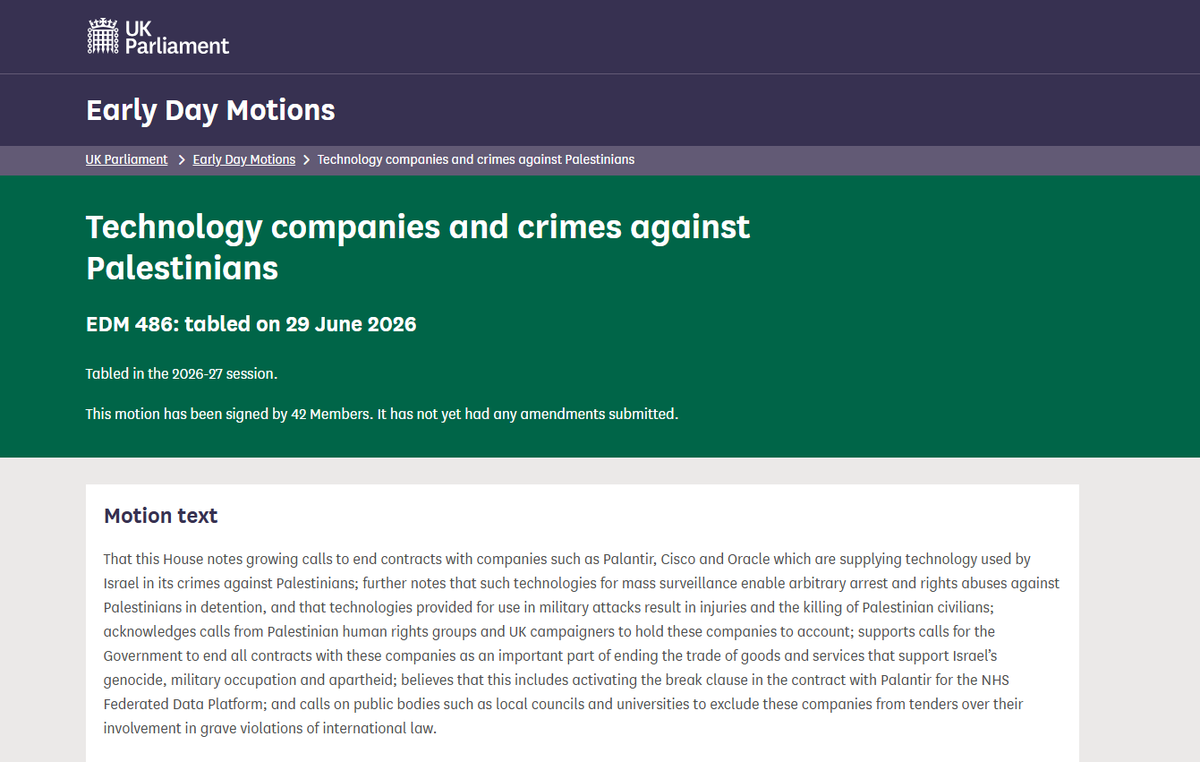Image resolution: width=1200 pixels, height=762 pixels.
Task: Click the motion paragraph mentioning Palantir, Cisco and Oracle
Action: pos(582,643)
